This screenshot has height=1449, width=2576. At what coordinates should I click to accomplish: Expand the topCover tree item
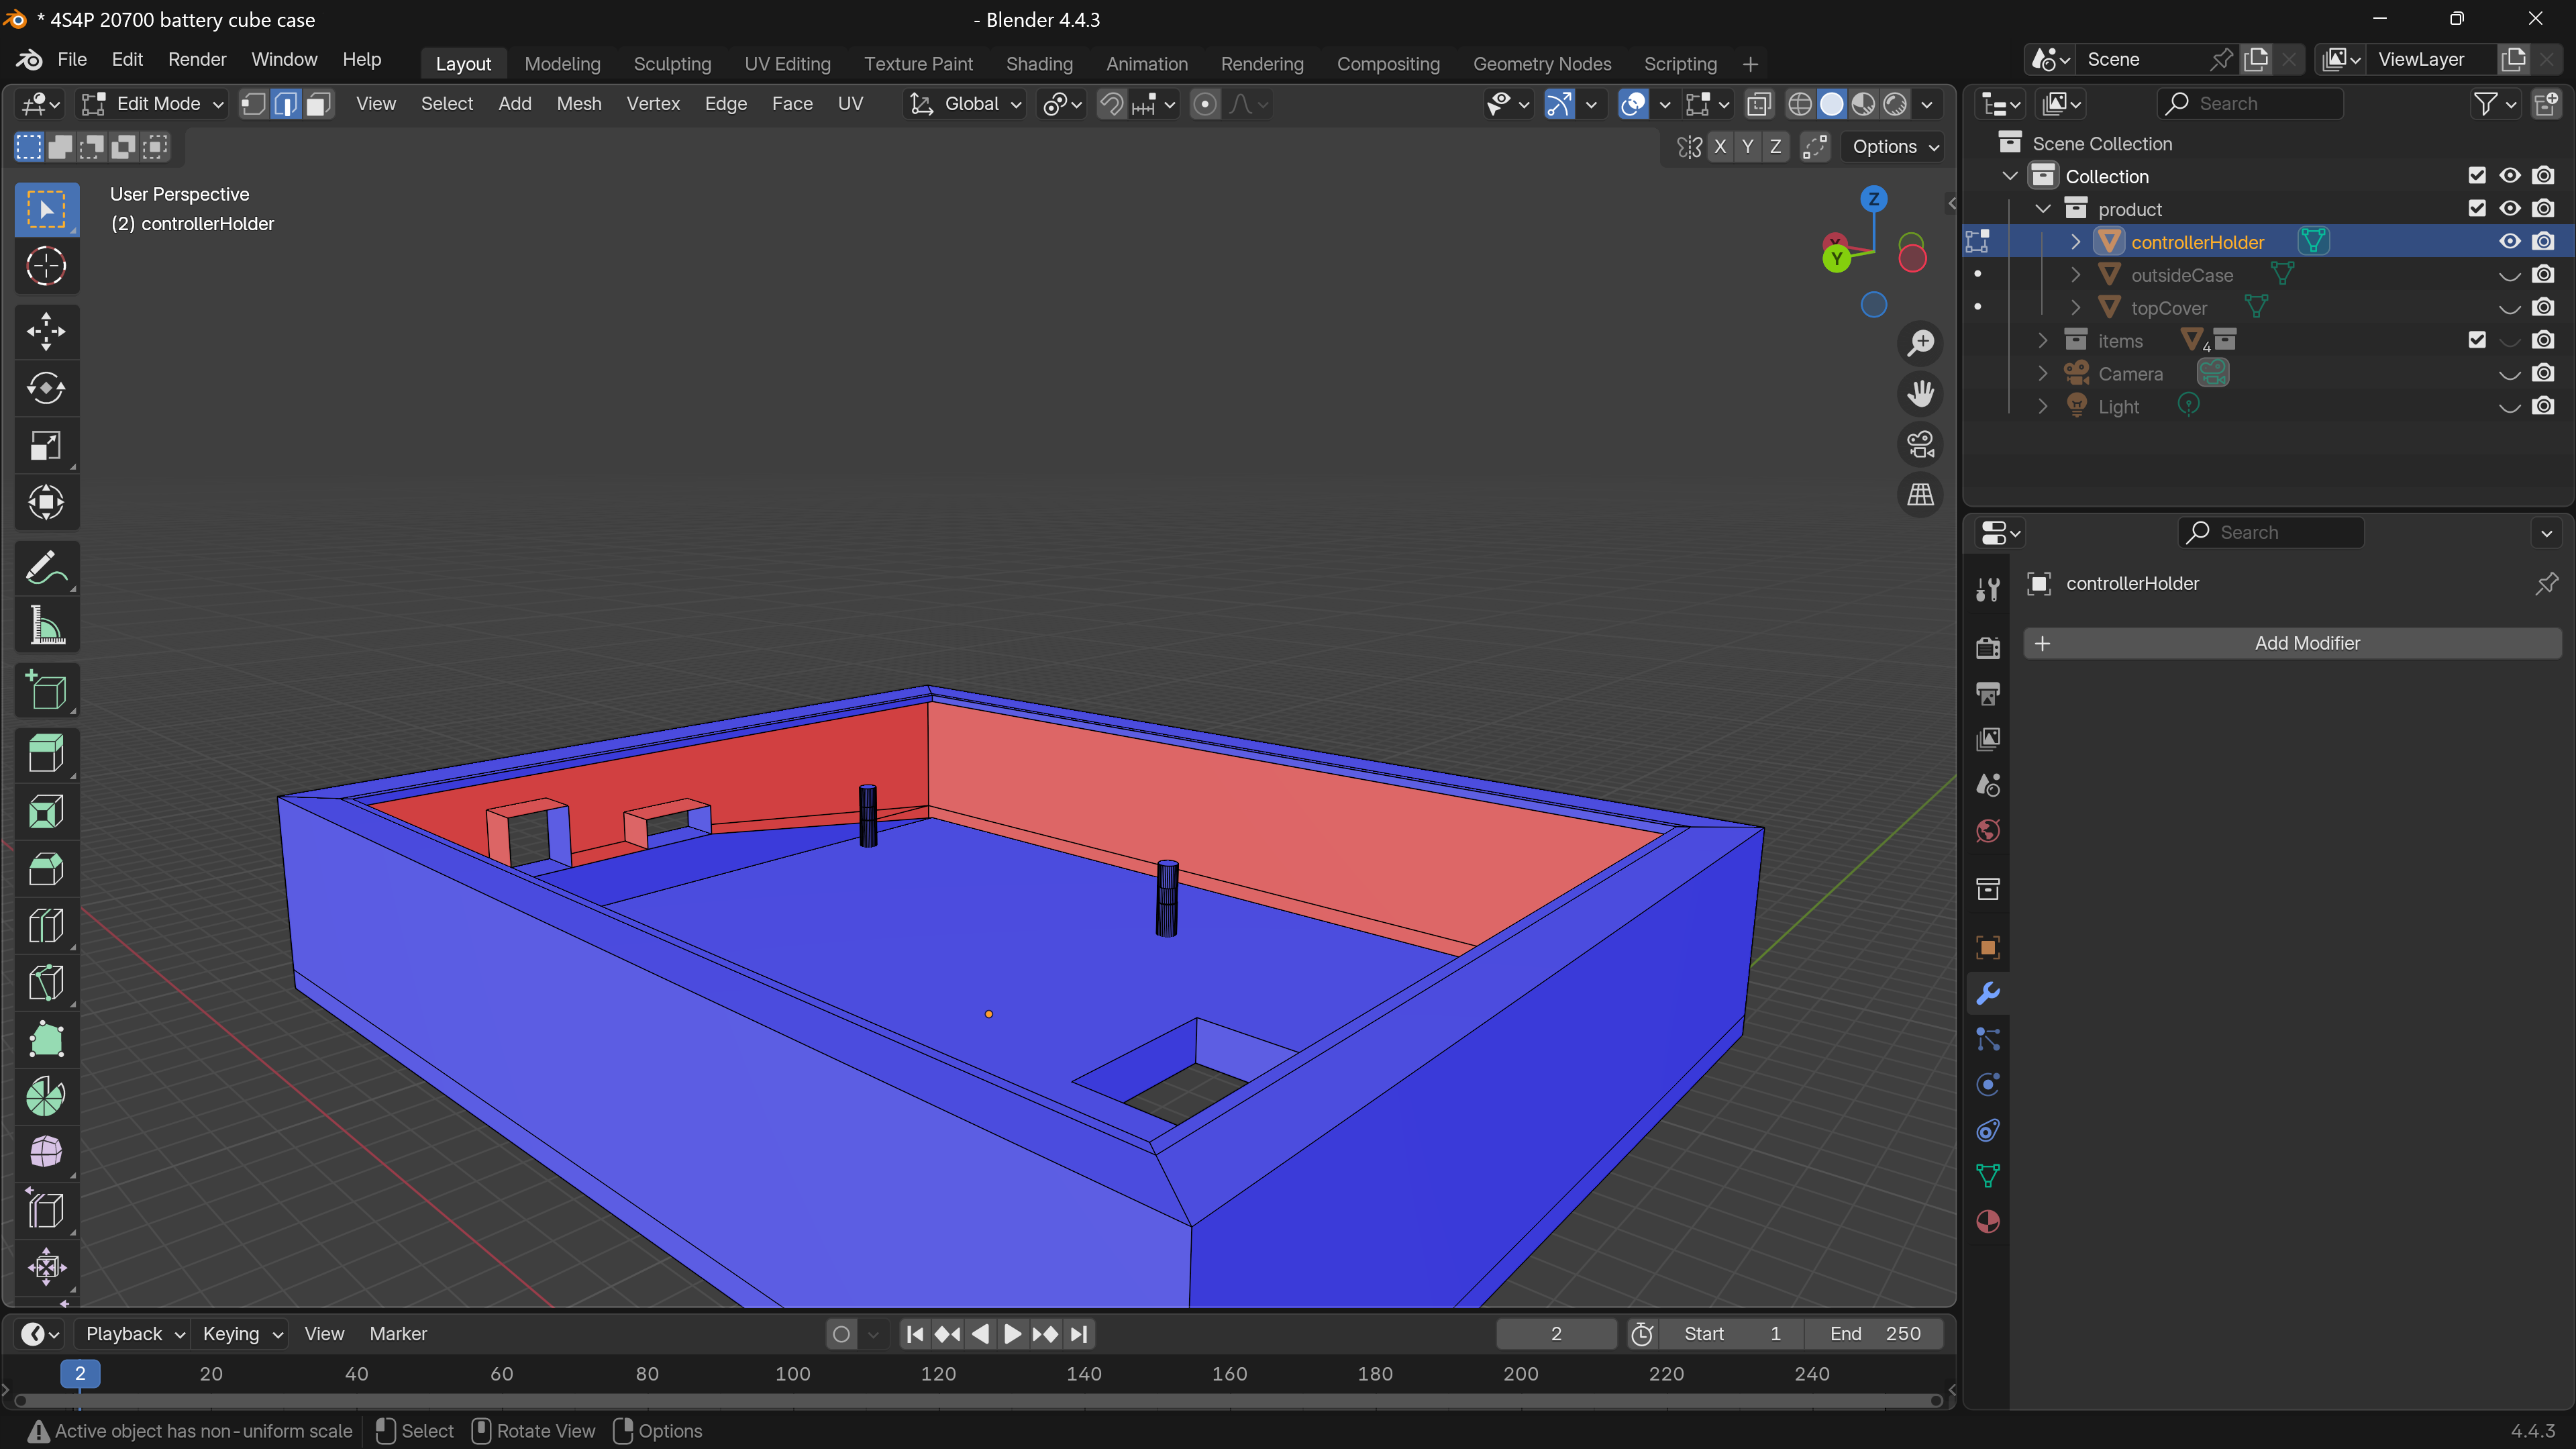click(2075, 307)
